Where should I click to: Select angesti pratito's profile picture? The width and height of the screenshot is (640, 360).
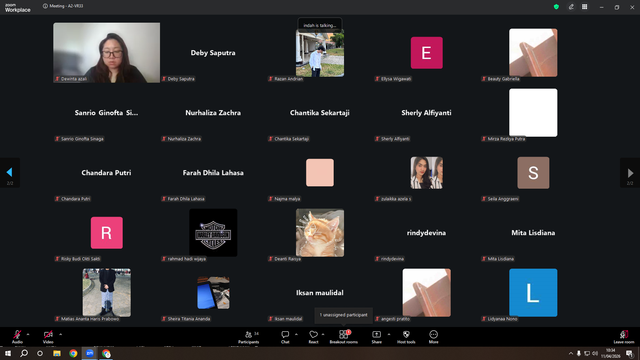click(427, 293)
